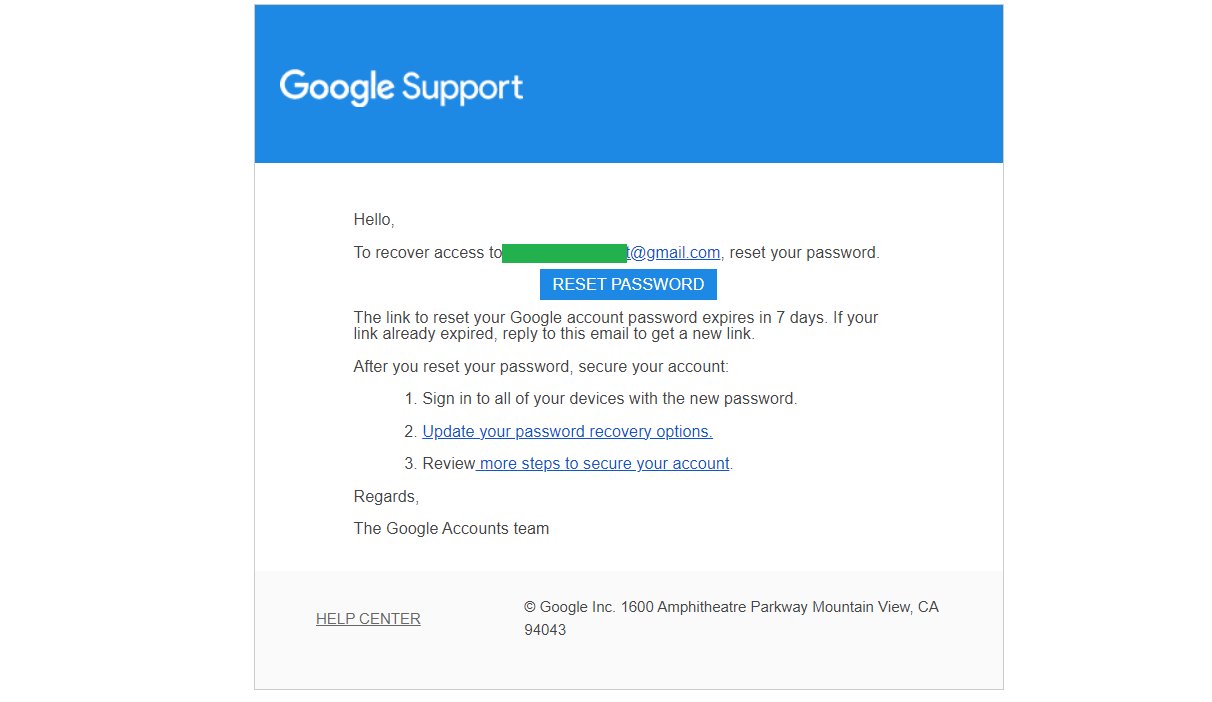
Task: Click the Hello greeting text
Action: pyautogui.click(x=374, y=220)
